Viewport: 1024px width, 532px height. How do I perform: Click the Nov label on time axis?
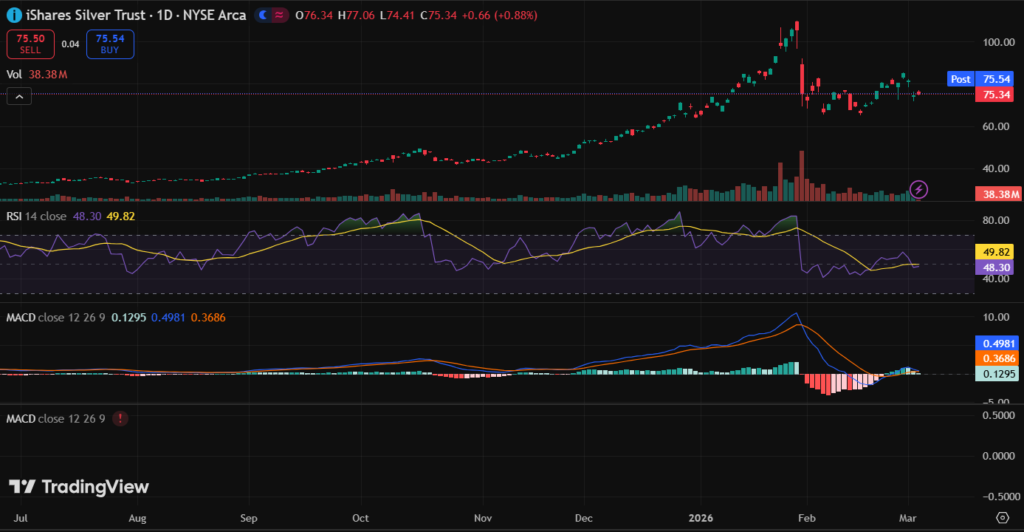coord(483,520)
